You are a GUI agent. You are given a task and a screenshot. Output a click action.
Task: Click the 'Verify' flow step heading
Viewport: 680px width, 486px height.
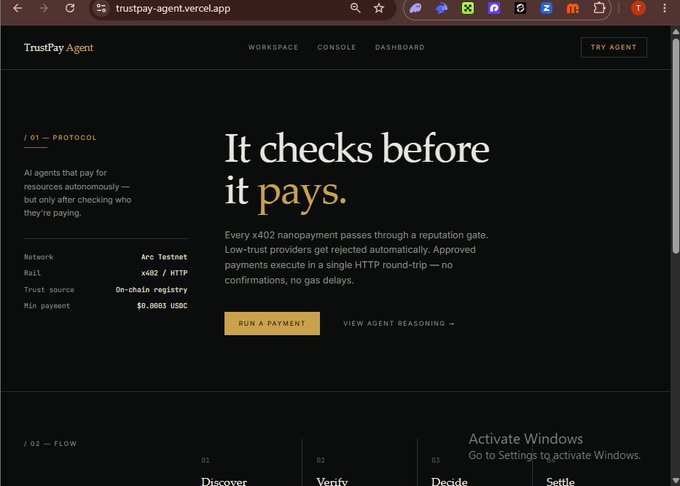332,481
